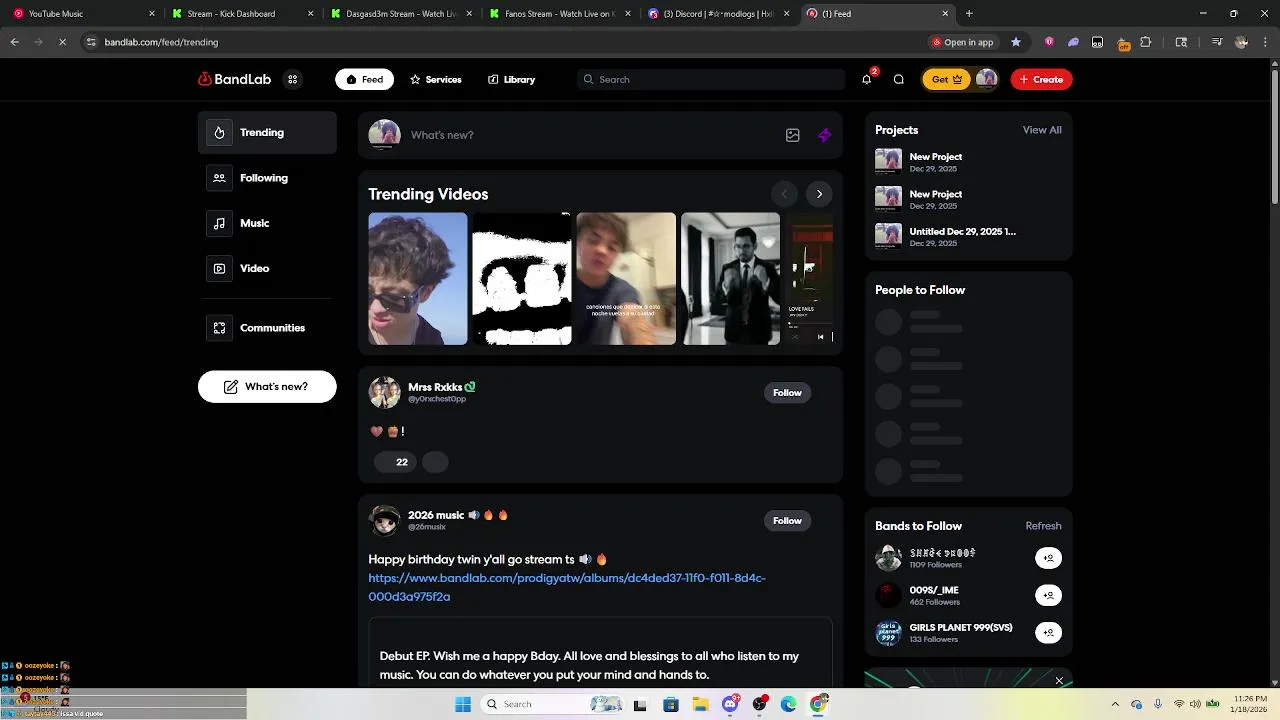Screen dimensions: 1280x720
Task: Open Chrome extensions puzzle icon
Action: tap(1146, 42)
